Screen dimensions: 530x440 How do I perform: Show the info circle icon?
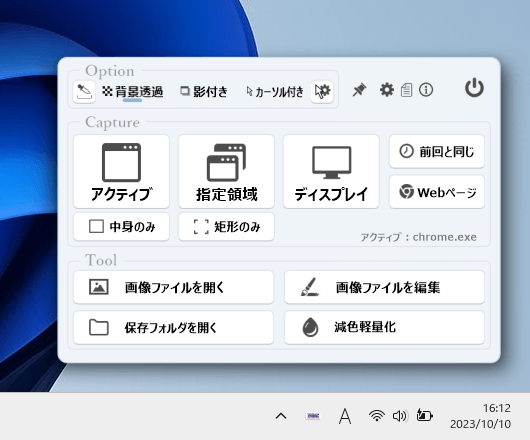[426, 90]
